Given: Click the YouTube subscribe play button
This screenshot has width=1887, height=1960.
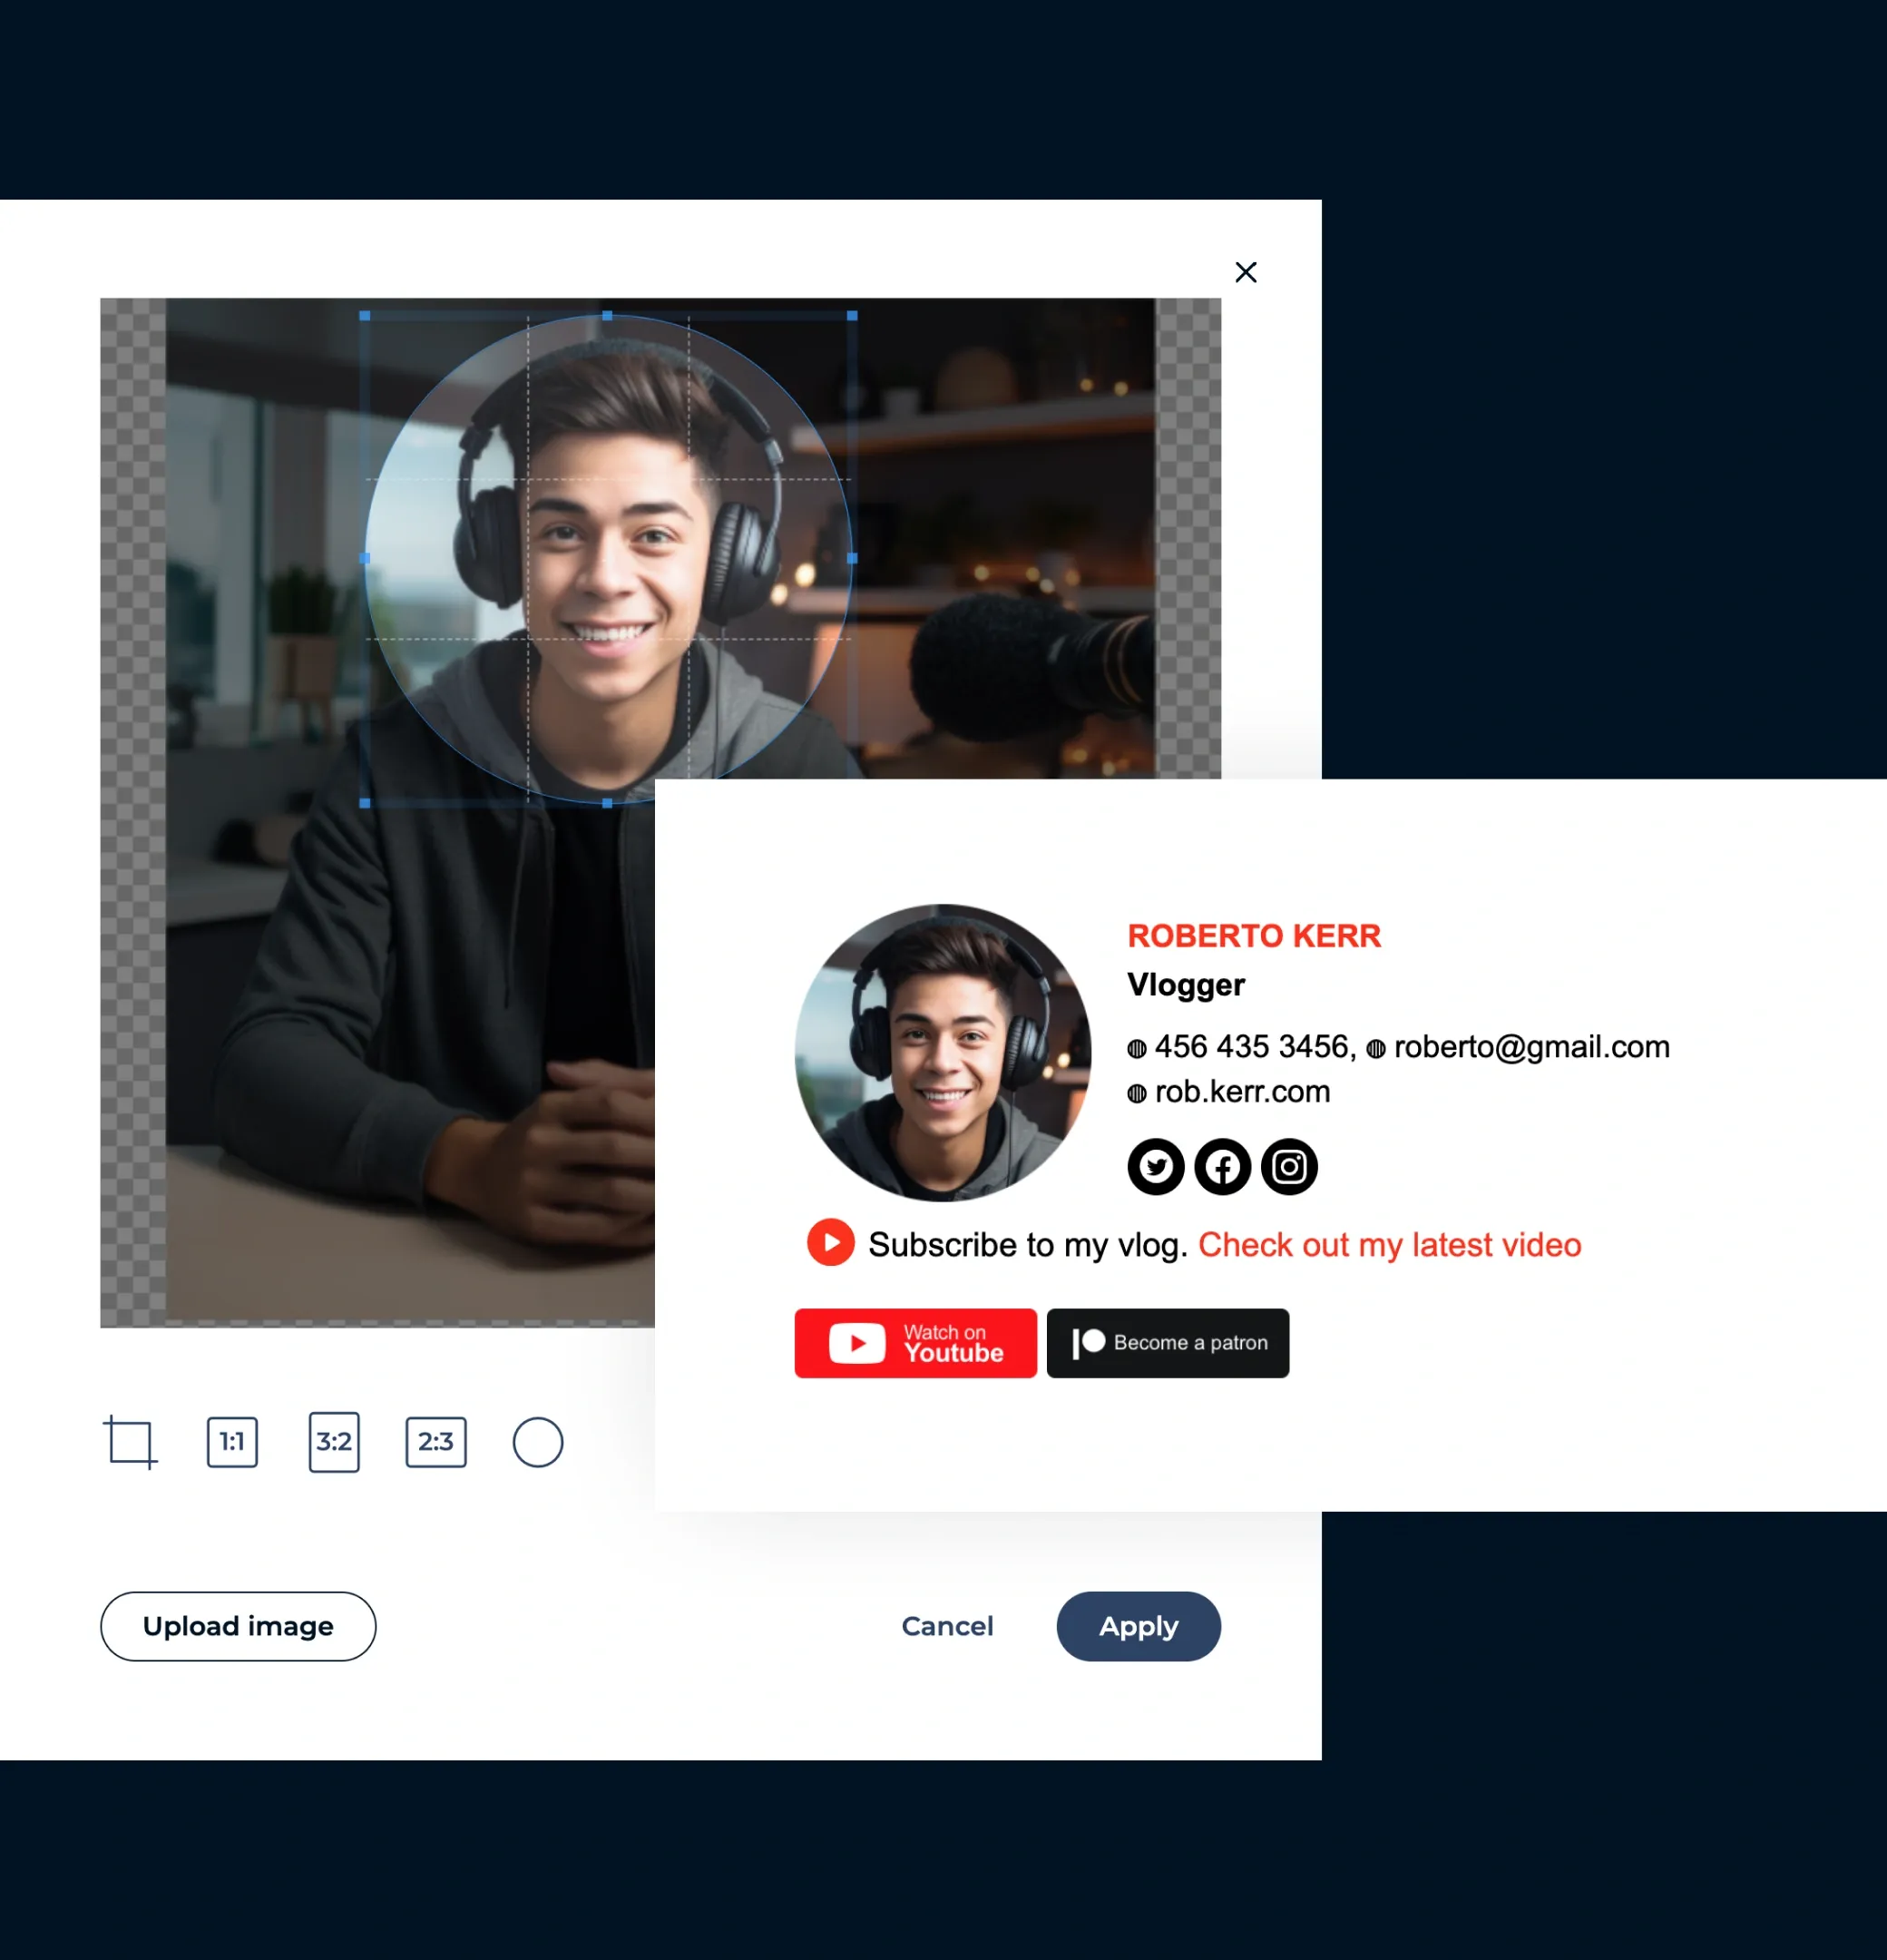Looking at the screenshot, I should [829, 1244].
